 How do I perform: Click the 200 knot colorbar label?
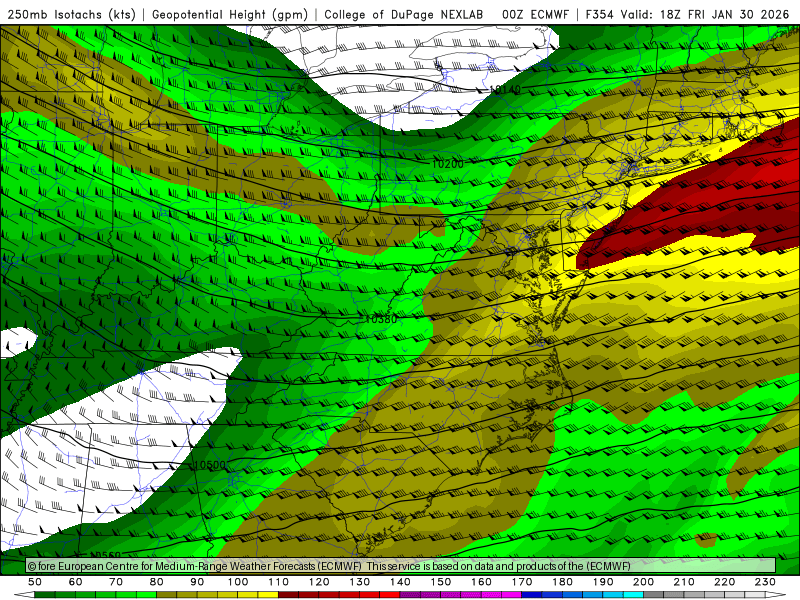click(644, 582)
